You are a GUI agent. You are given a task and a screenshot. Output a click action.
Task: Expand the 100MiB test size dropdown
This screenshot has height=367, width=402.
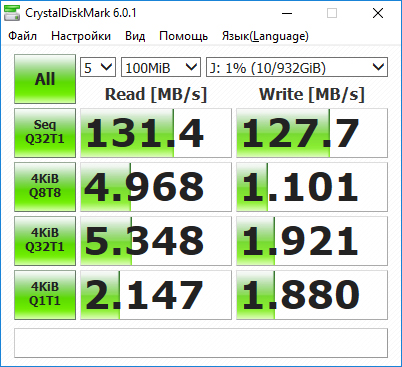pos(161,67)
